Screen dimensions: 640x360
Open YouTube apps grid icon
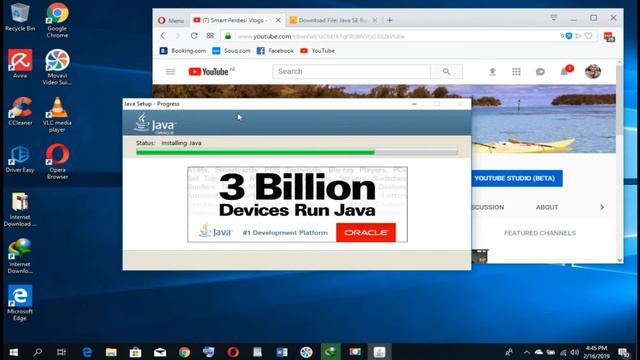click(516, 72)
